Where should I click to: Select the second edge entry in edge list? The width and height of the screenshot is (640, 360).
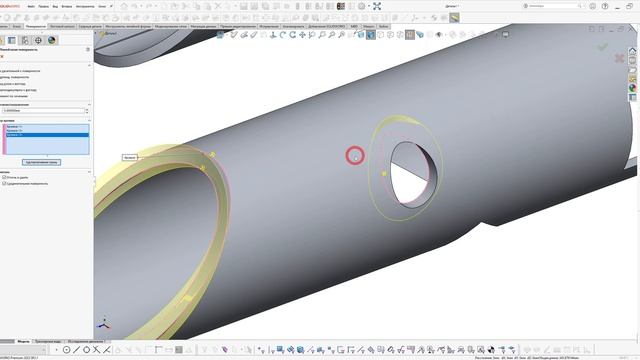click(47, 131)
